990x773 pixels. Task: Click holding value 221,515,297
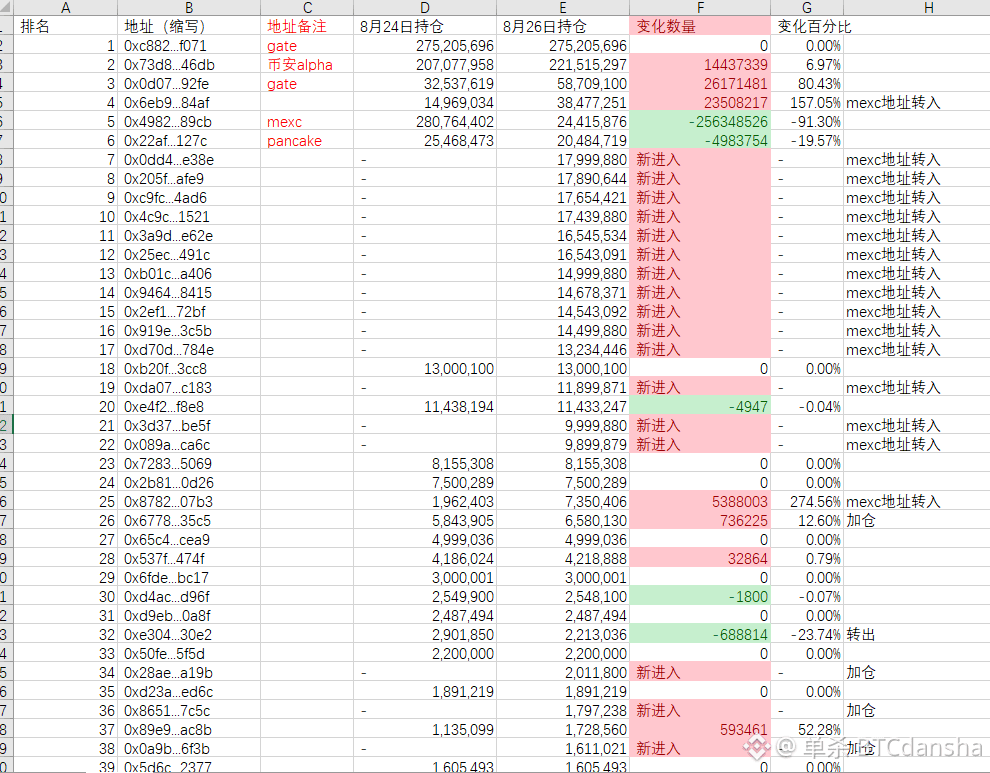point(563,64)
